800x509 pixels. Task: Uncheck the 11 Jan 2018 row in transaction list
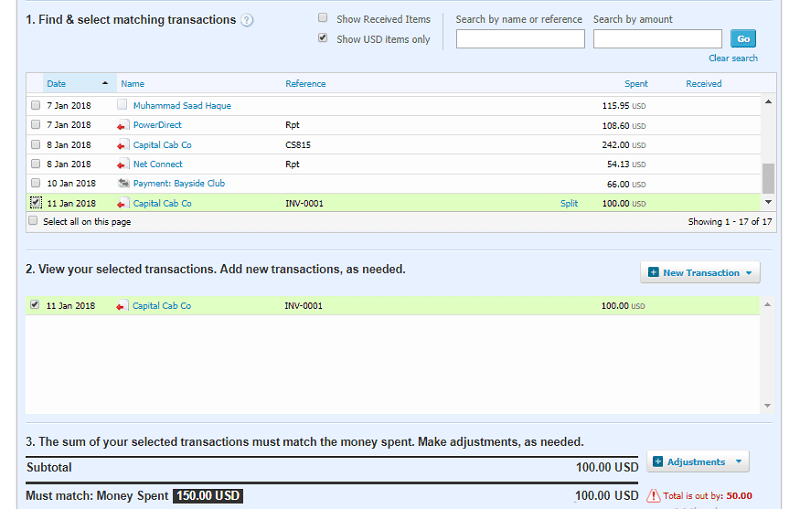coord(35,202)
